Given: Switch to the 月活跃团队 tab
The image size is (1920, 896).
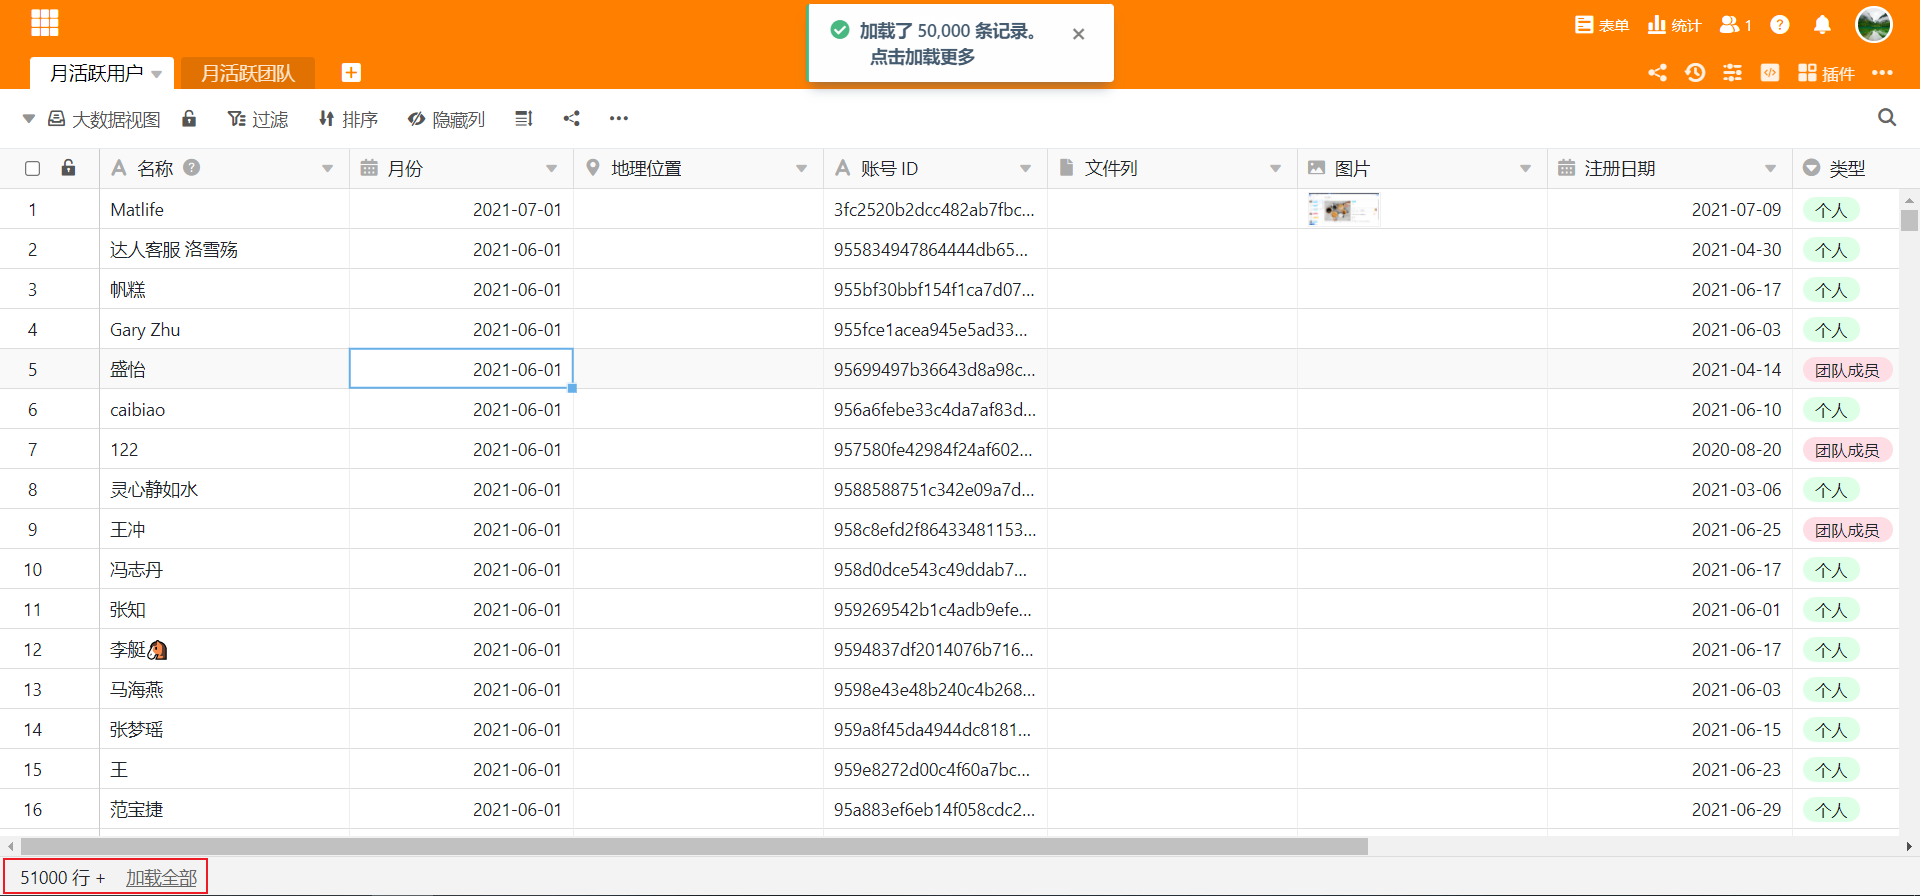Looking at the screenshot, I should pos(248,73).
